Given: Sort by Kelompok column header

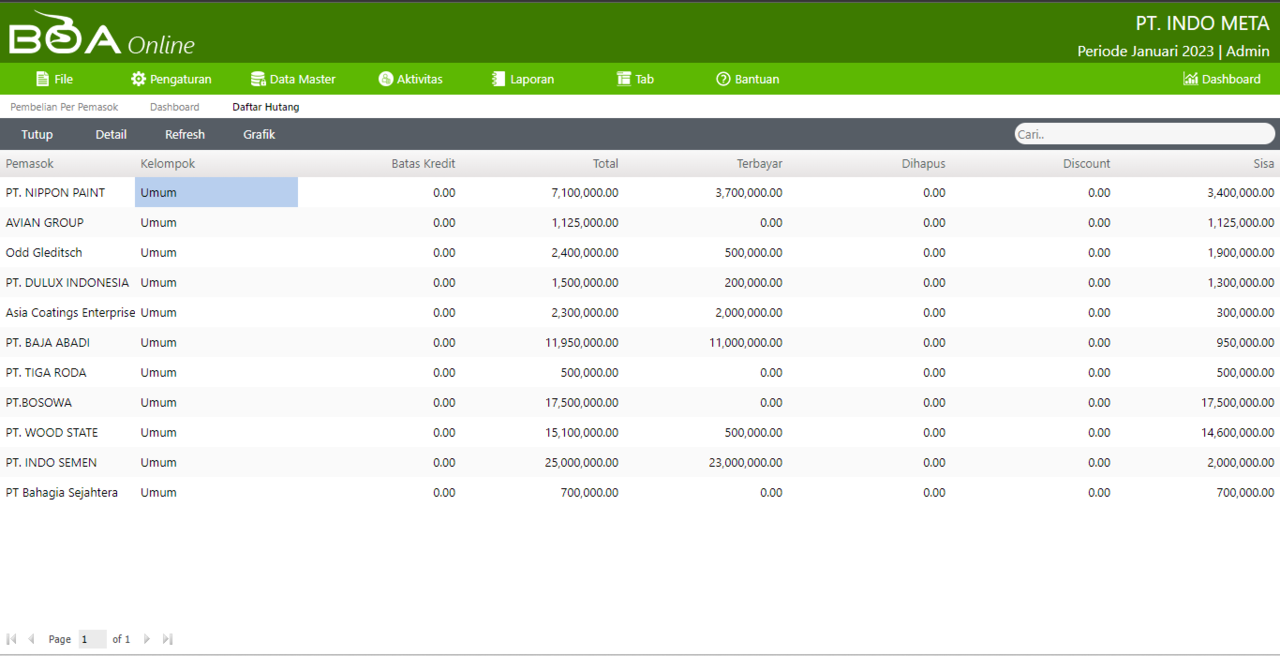Looking at the screenshot, I should 168,163.
